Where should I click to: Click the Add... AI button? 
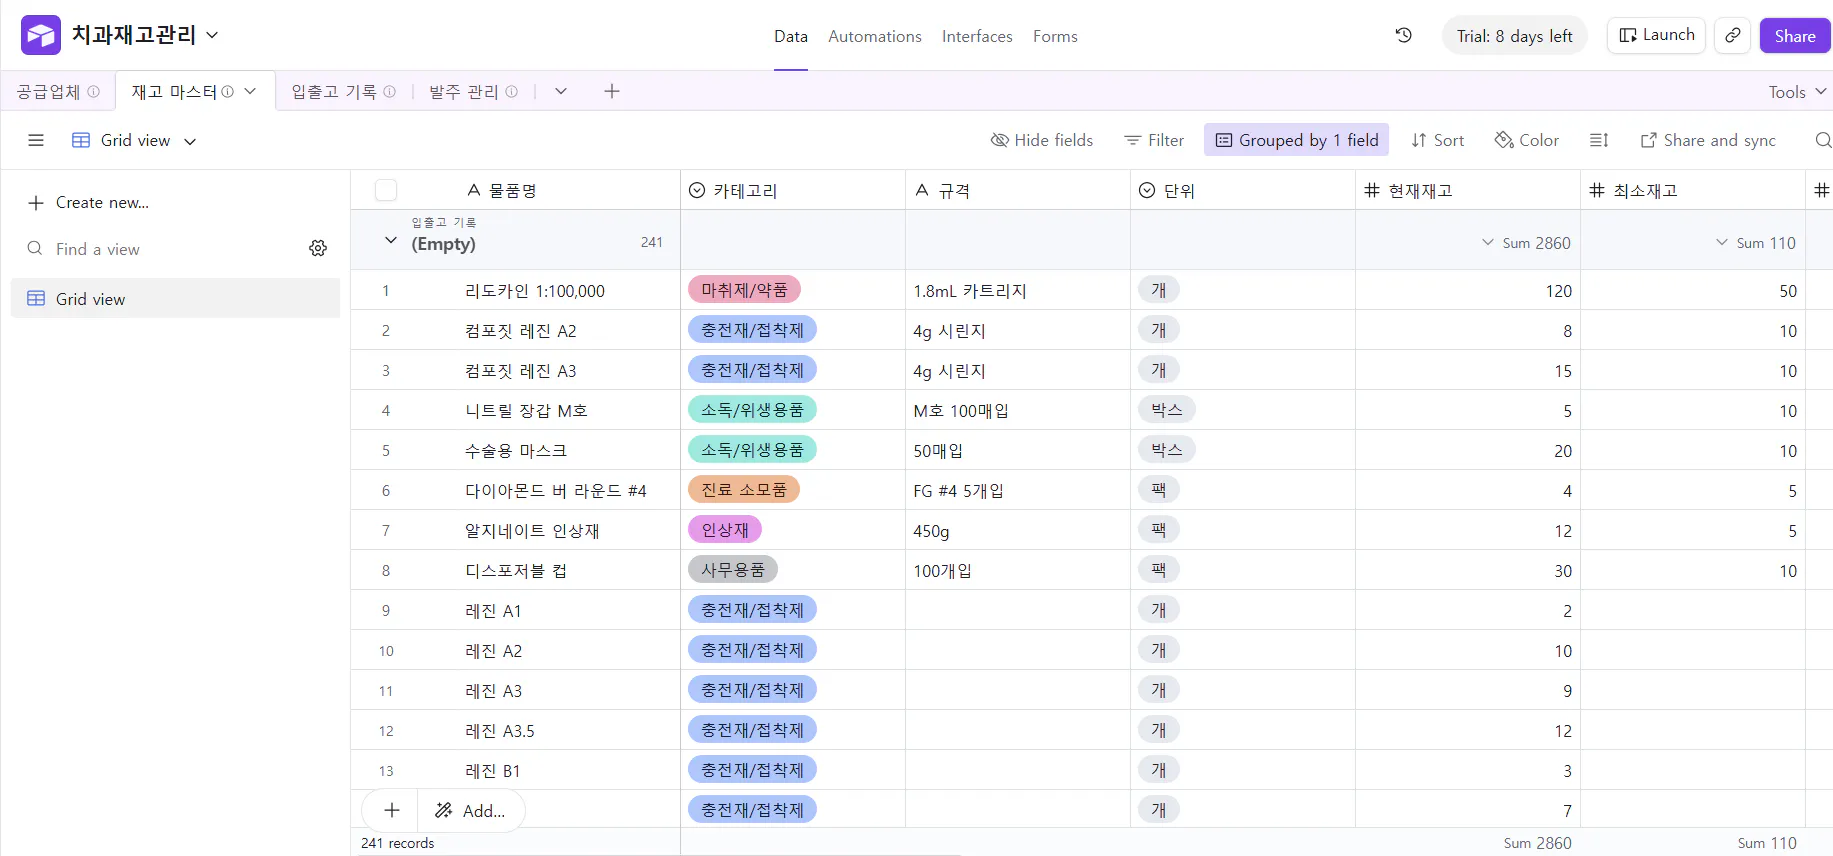tap(470, 810)
